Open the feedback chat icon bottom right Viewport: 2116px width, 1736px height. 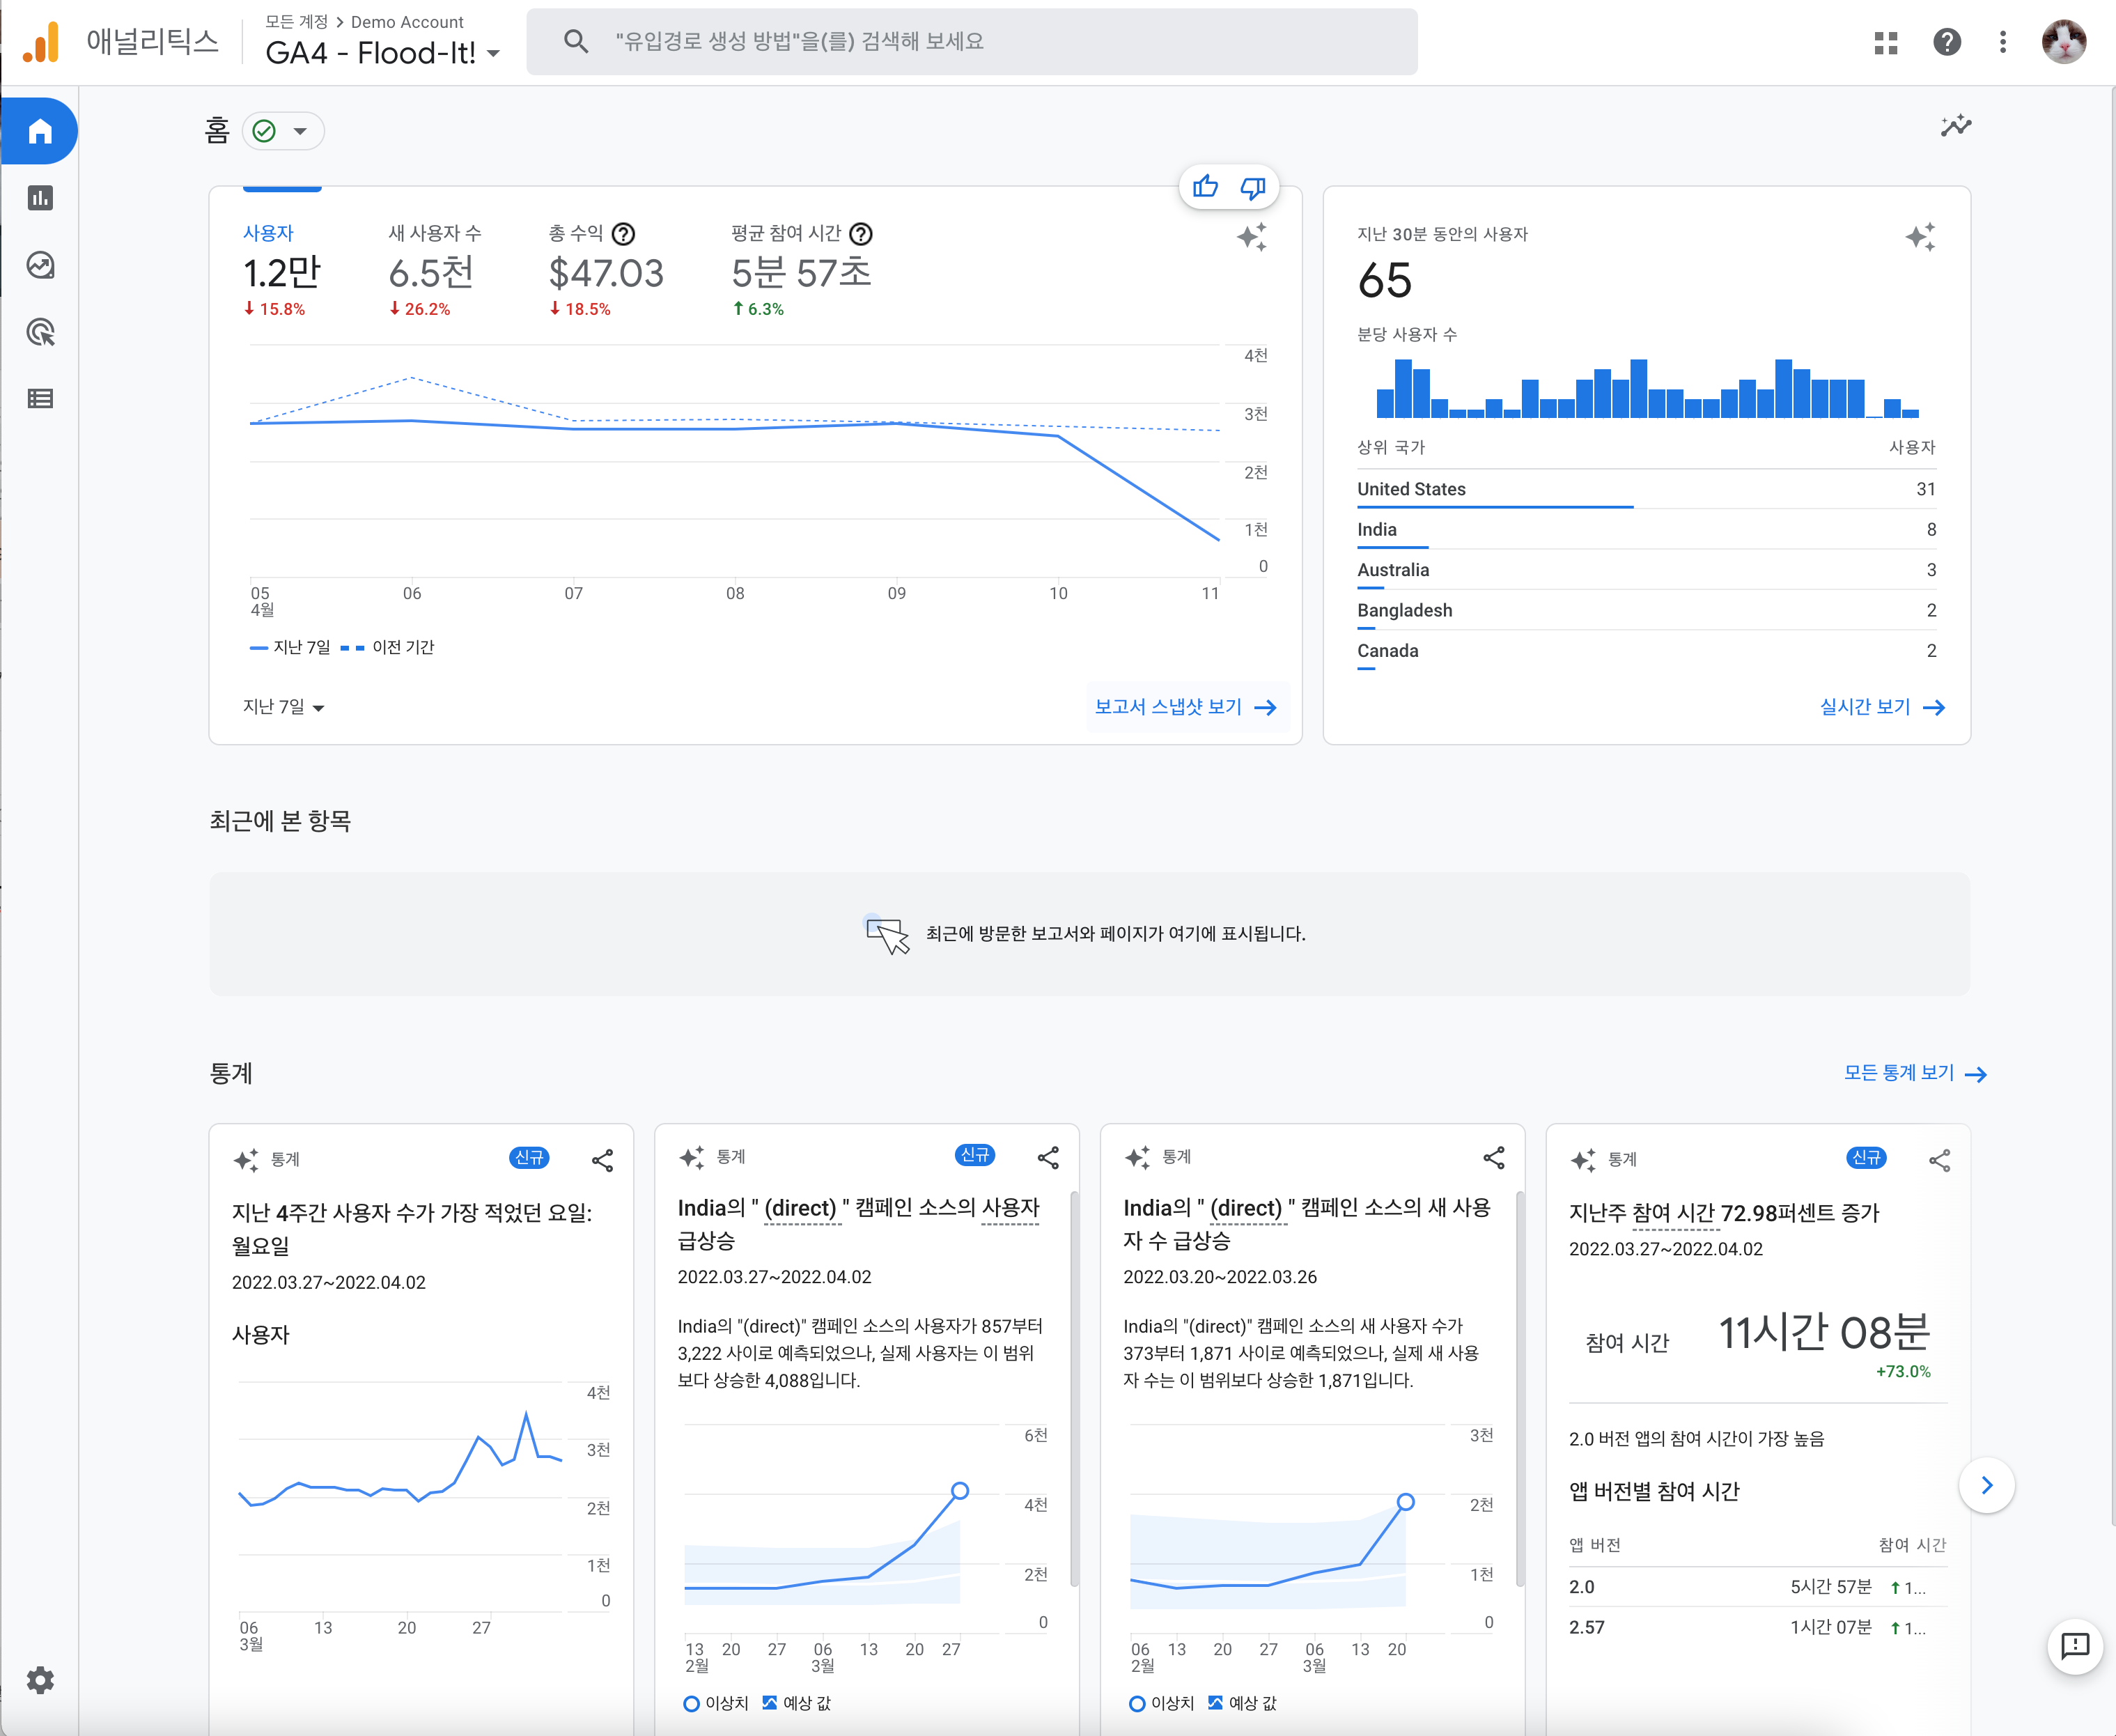(2075, 1646)
